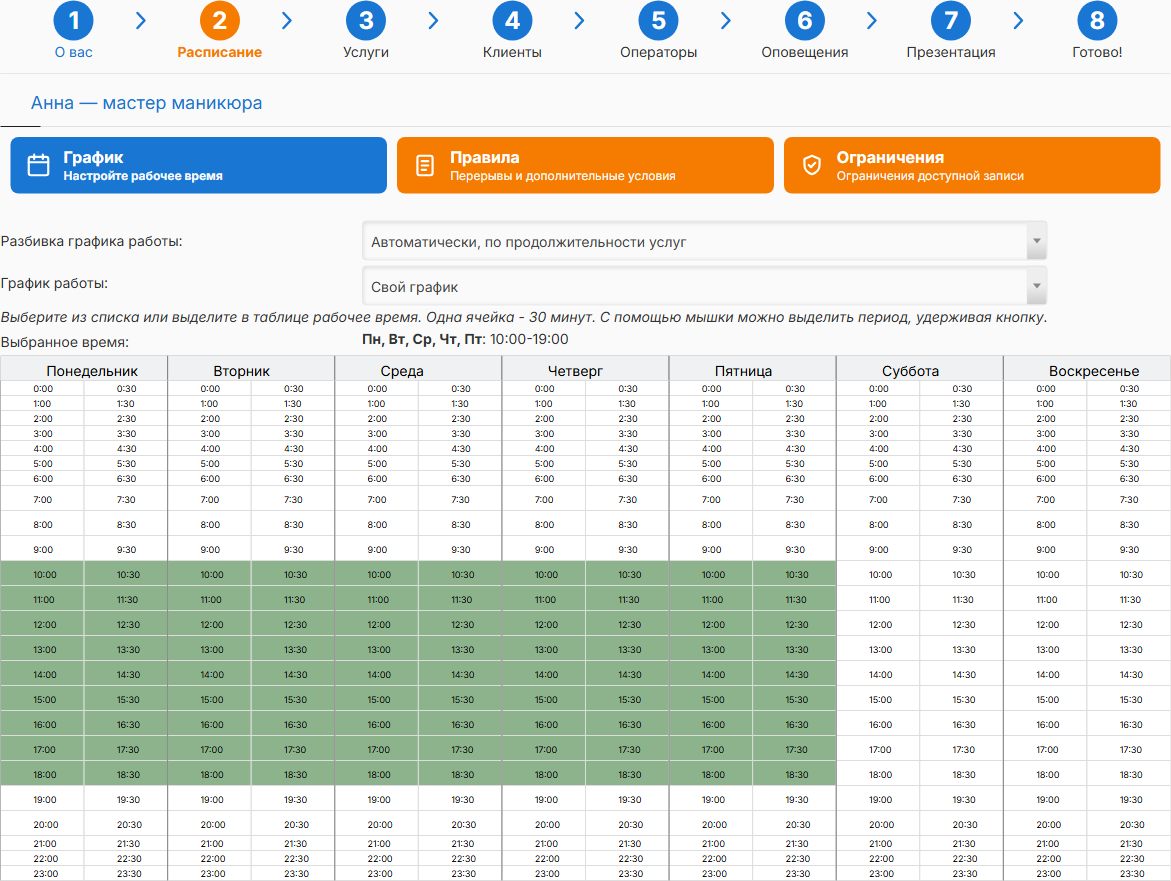The height and width of the screenshot is (881, 1171).
Task: Open step 4 circle 'Клиенты'
Action: tap(512, 20)
